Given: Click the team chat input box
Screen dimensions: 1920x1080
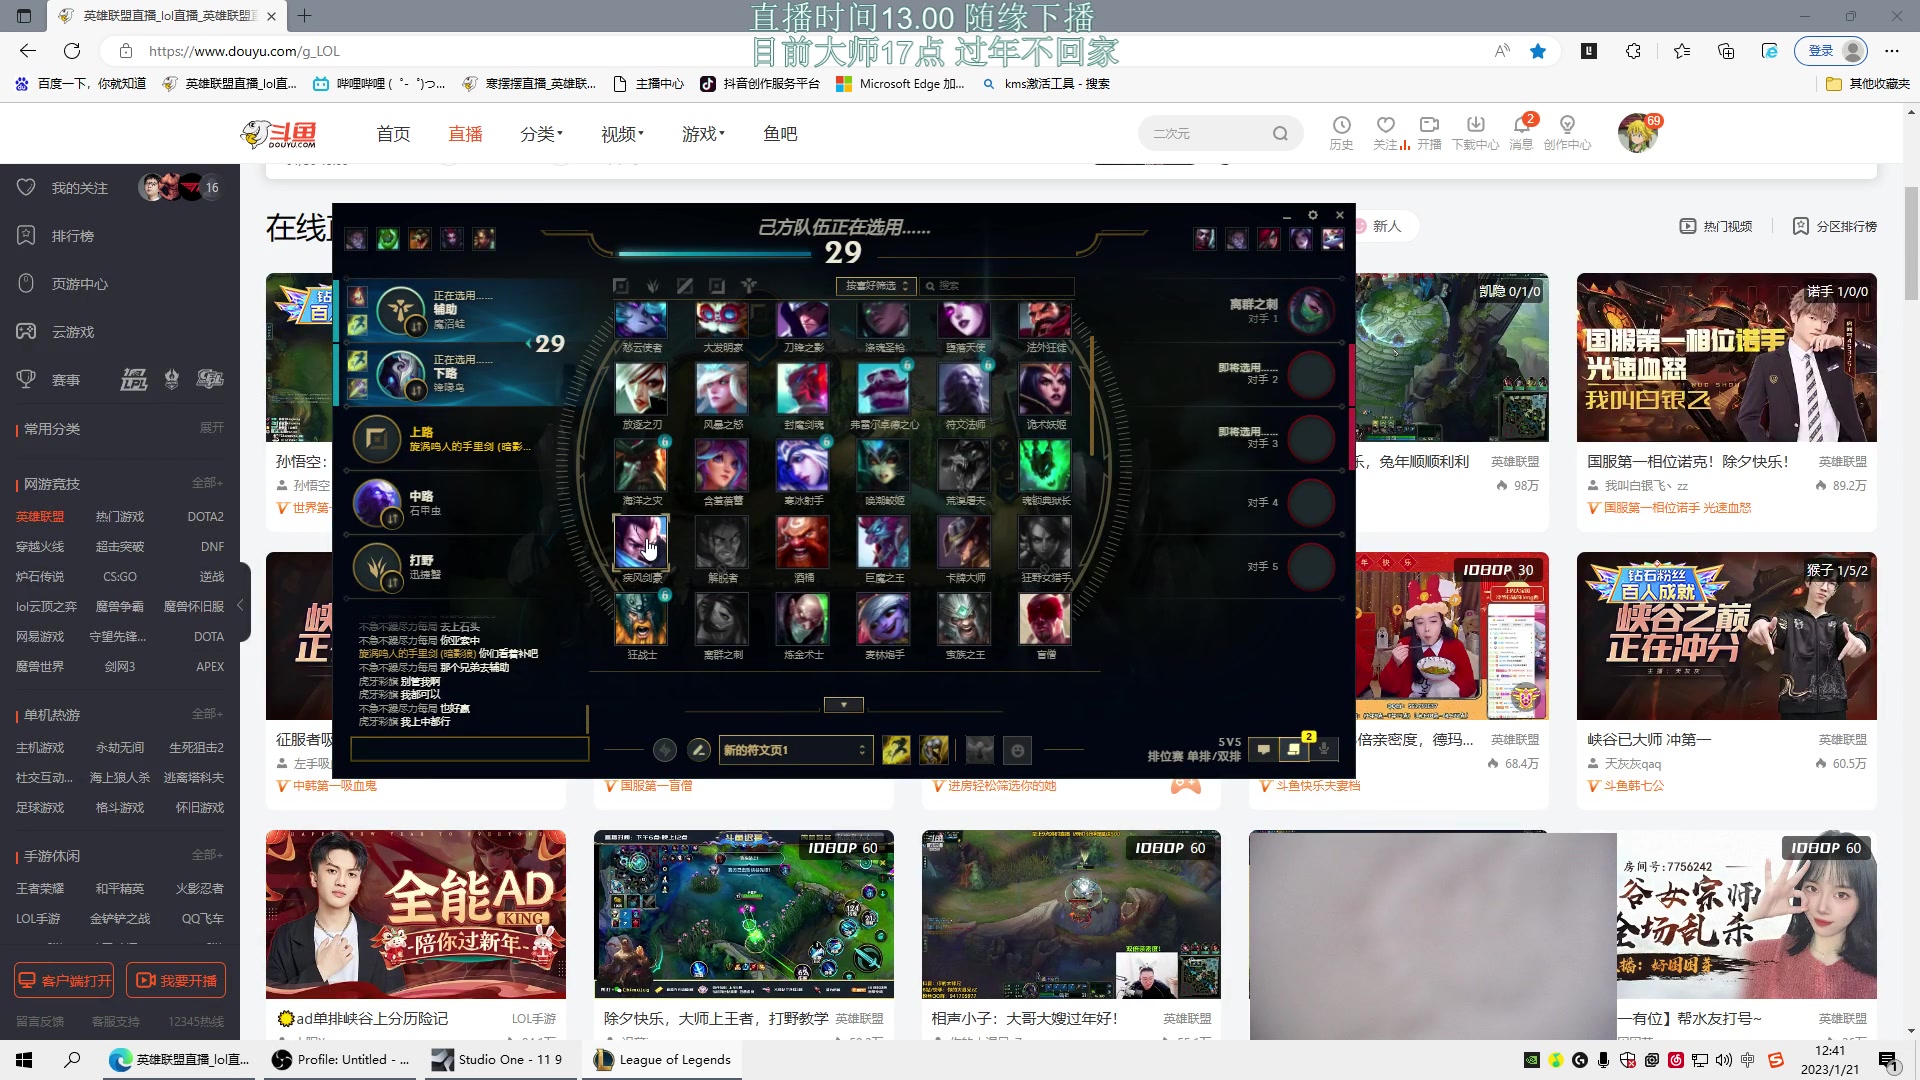Looking at the screenshot, I should pyautogui.click(x=469, y=749).
